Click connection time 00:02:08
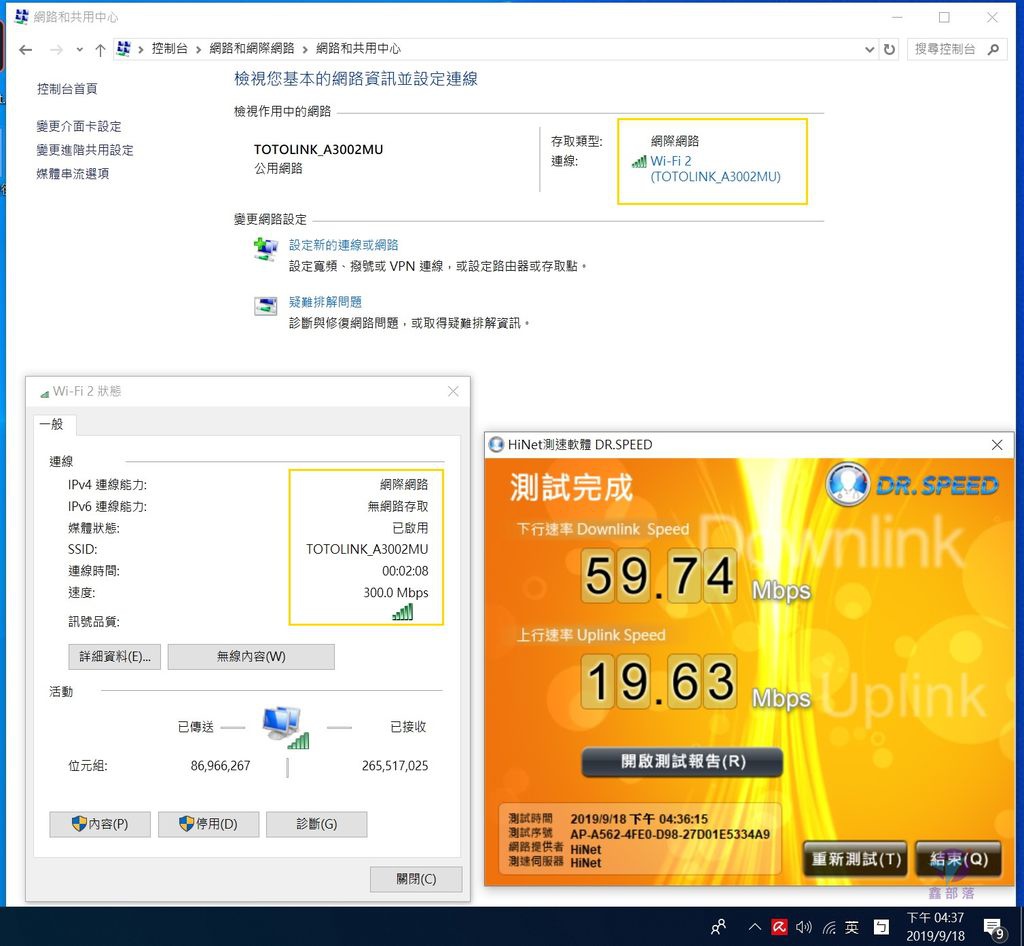 pos(406,571)
